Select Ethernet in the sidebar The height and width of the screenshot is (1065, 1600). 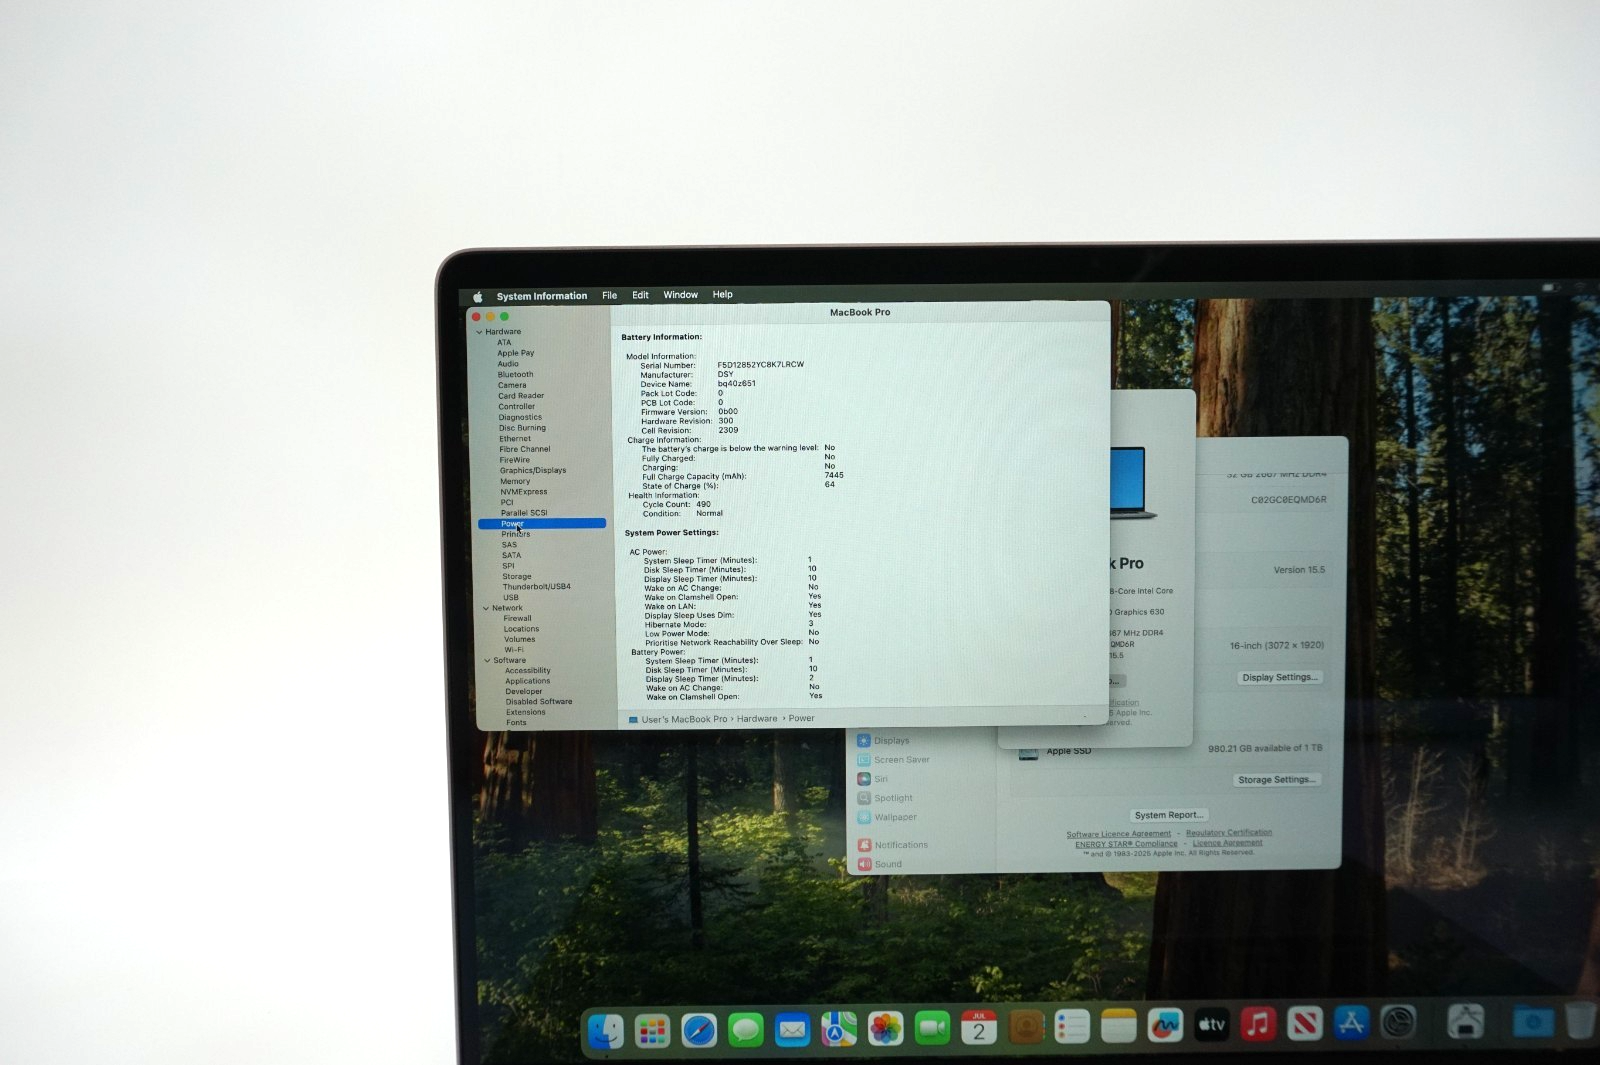515,438
